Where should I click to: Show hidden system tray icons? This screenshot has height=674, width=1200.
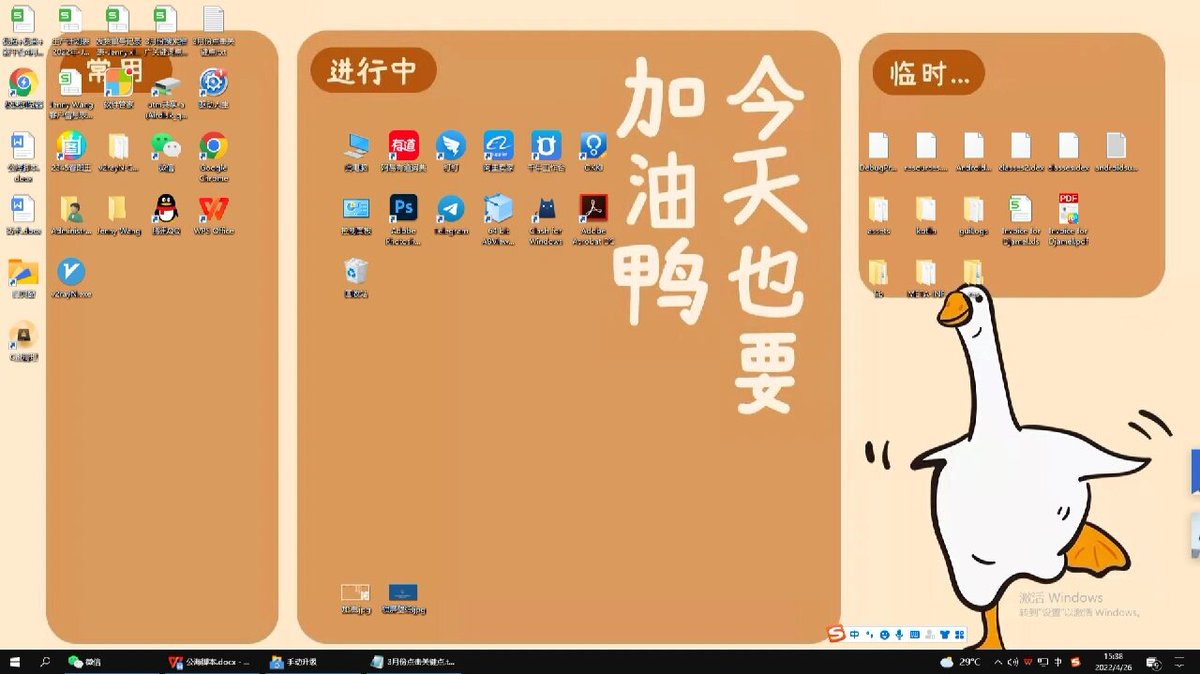(997, 662)
